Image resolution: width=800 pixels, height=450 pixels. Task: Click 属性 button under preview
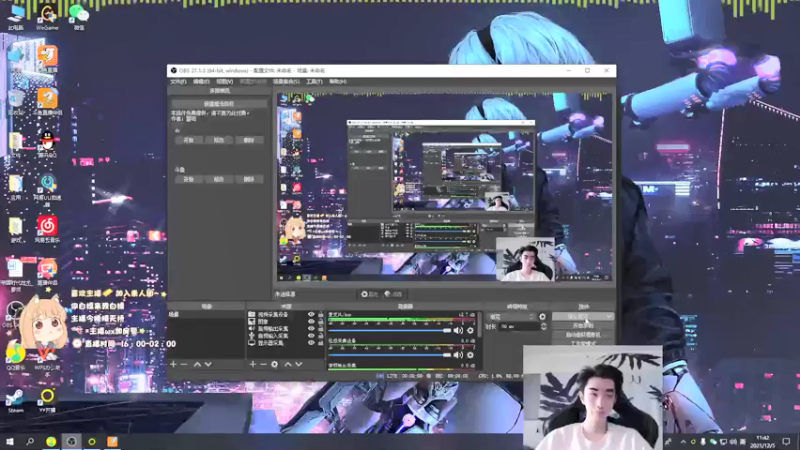(369, 294)
